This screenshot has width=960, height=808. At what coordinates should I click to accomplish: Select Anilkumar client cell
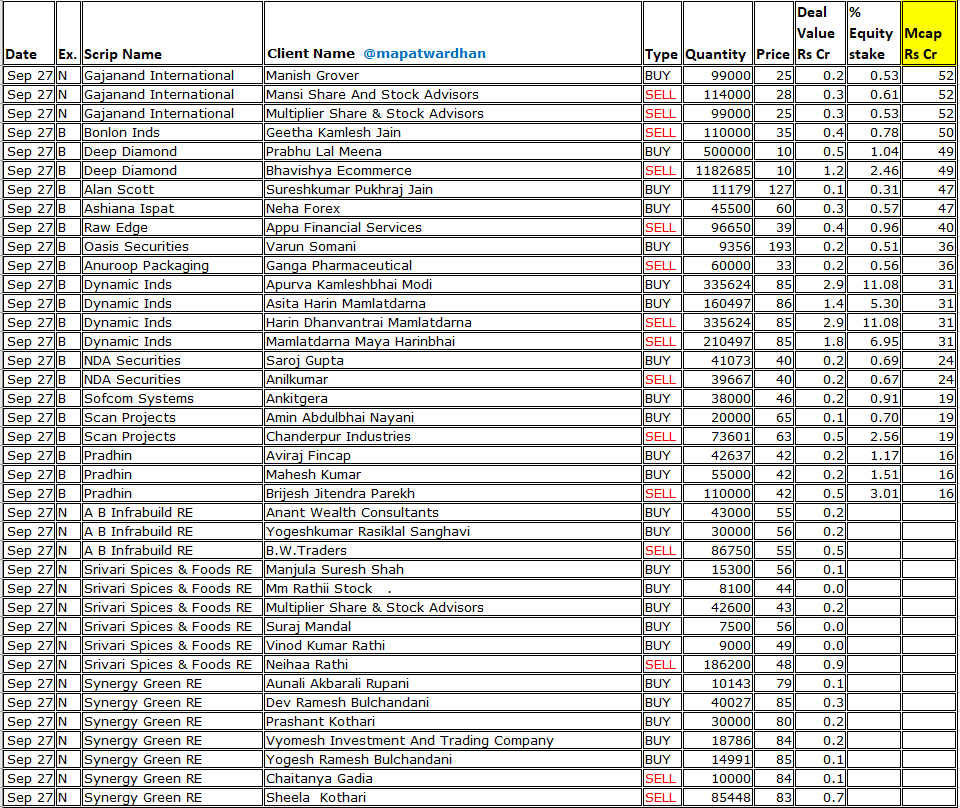pyautogui.click(x=452, y=379)
